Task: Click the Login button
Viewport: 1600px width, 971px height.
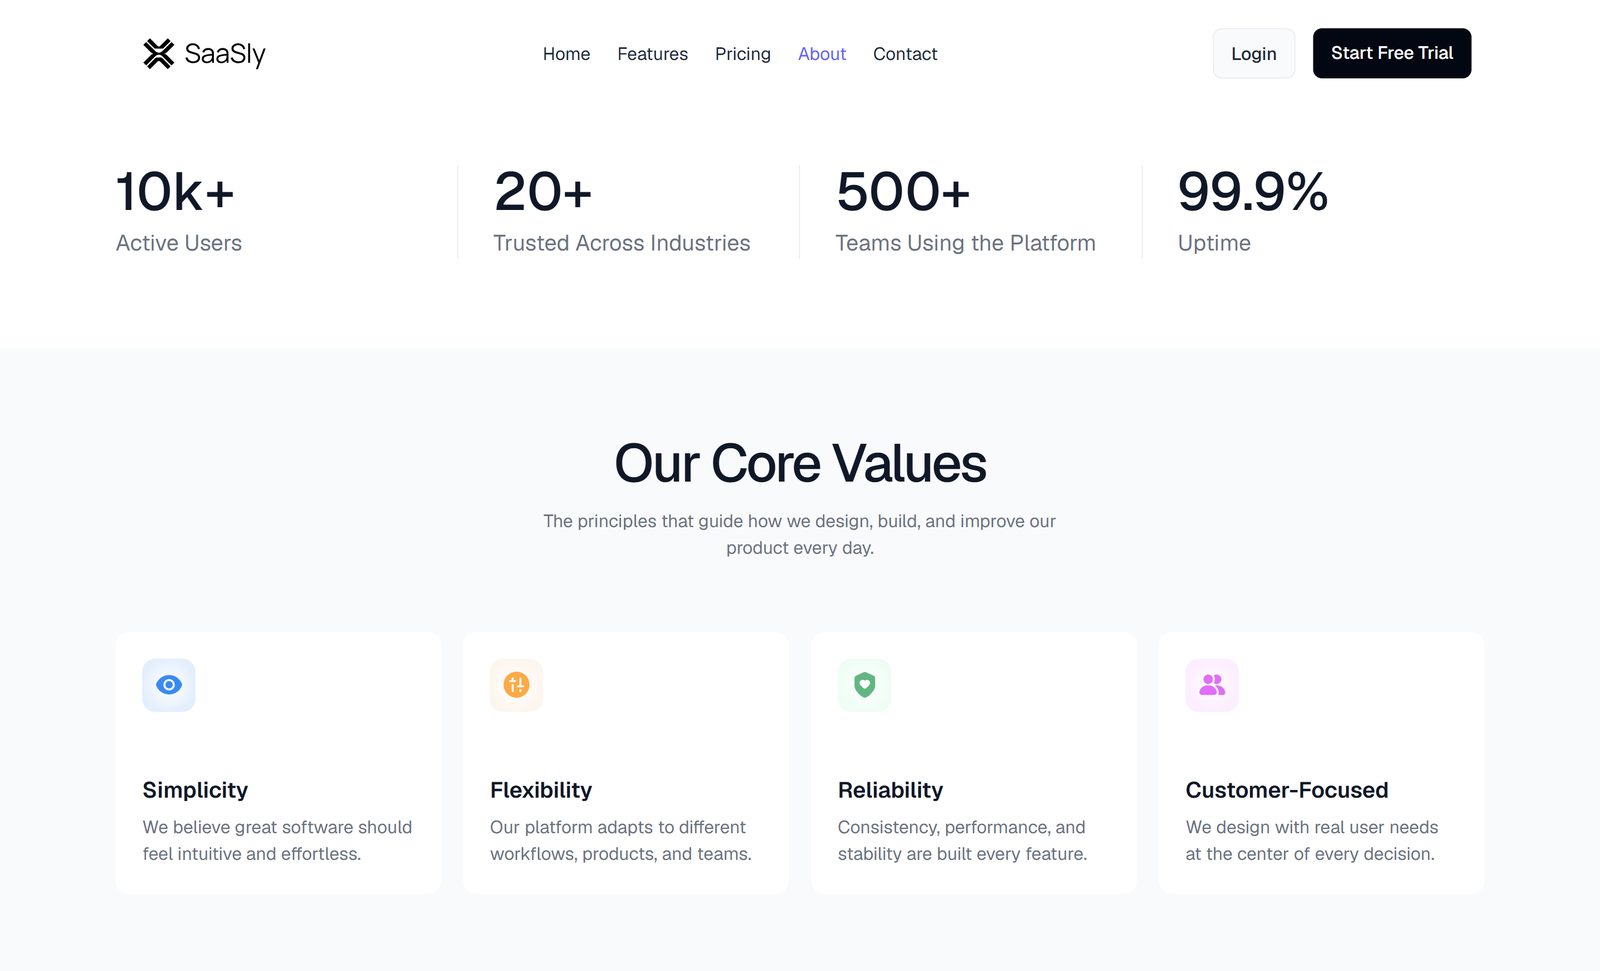Action: 1254,53
